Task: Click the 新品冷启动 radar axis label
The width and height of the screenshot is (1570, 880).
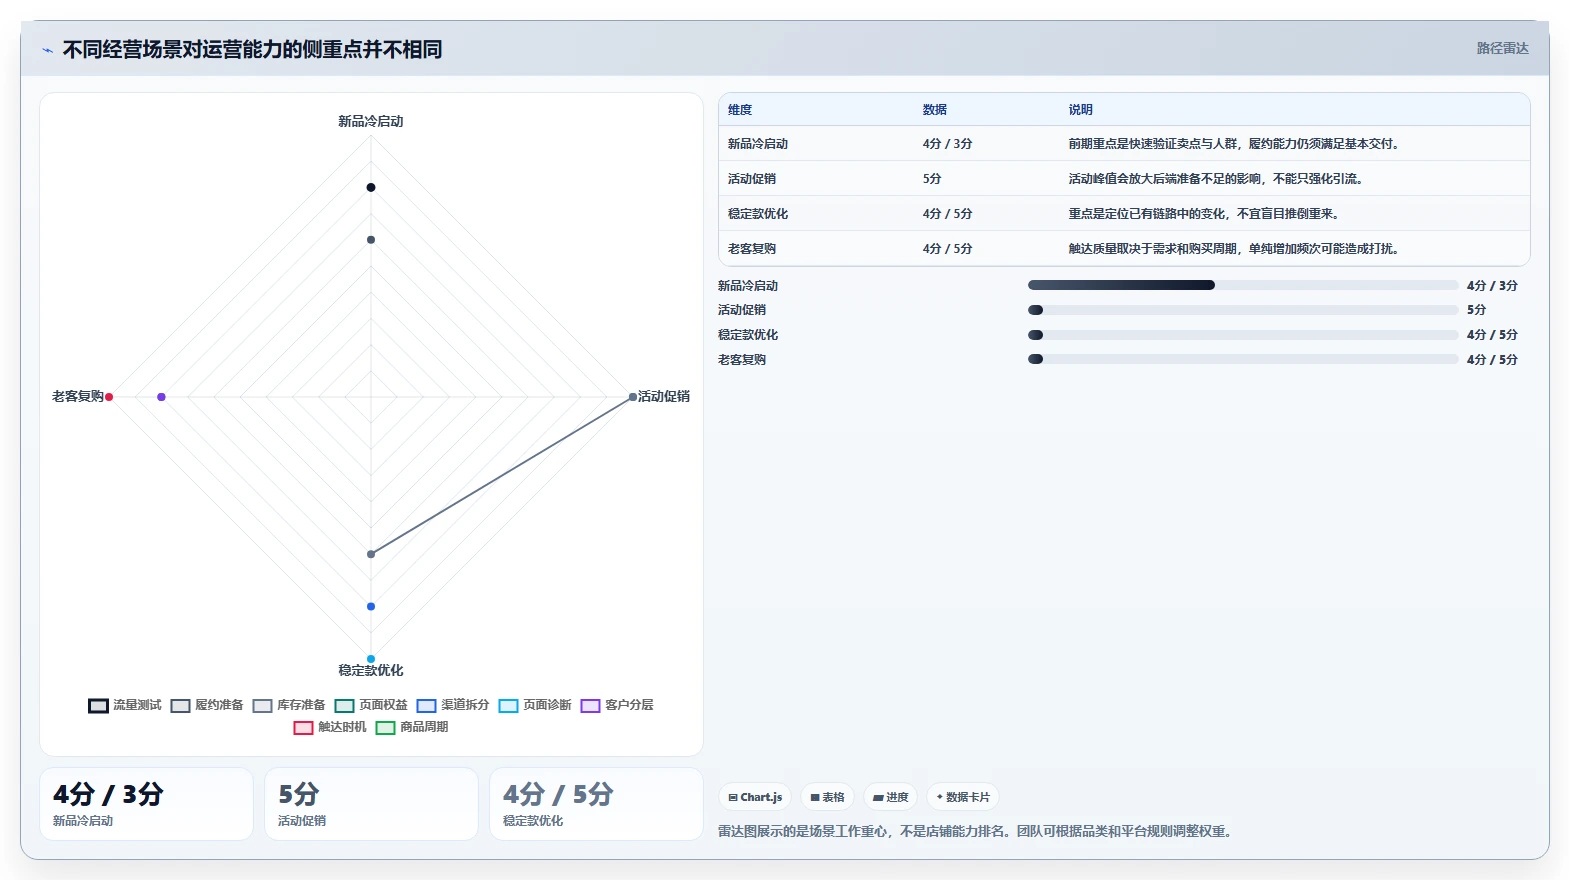Action: coord(371,121)
